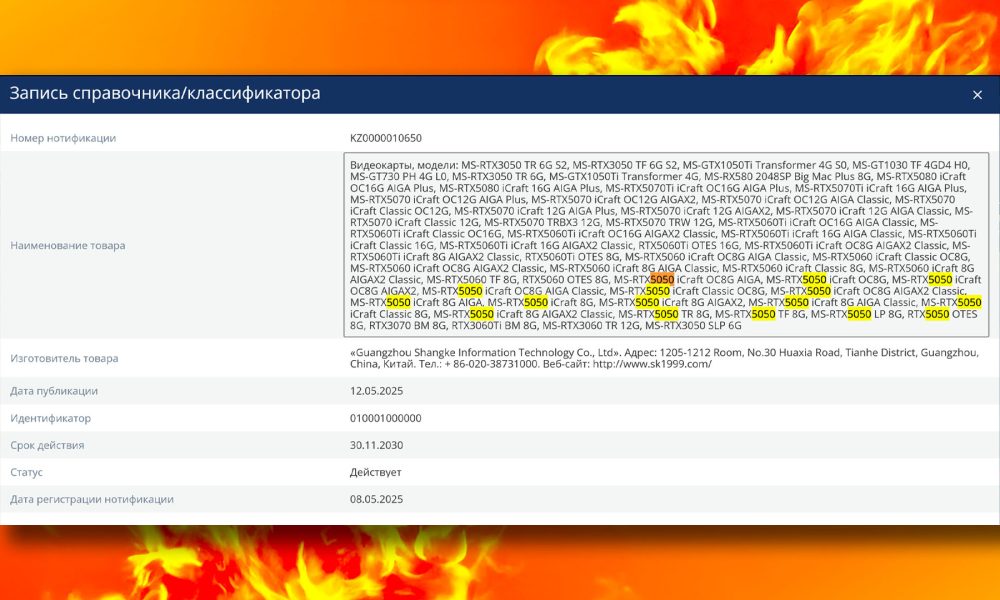The height and width of the screenshot is (600, 1000).
Task: Click the Изготовитель товара label
Action: coord(64,358)
